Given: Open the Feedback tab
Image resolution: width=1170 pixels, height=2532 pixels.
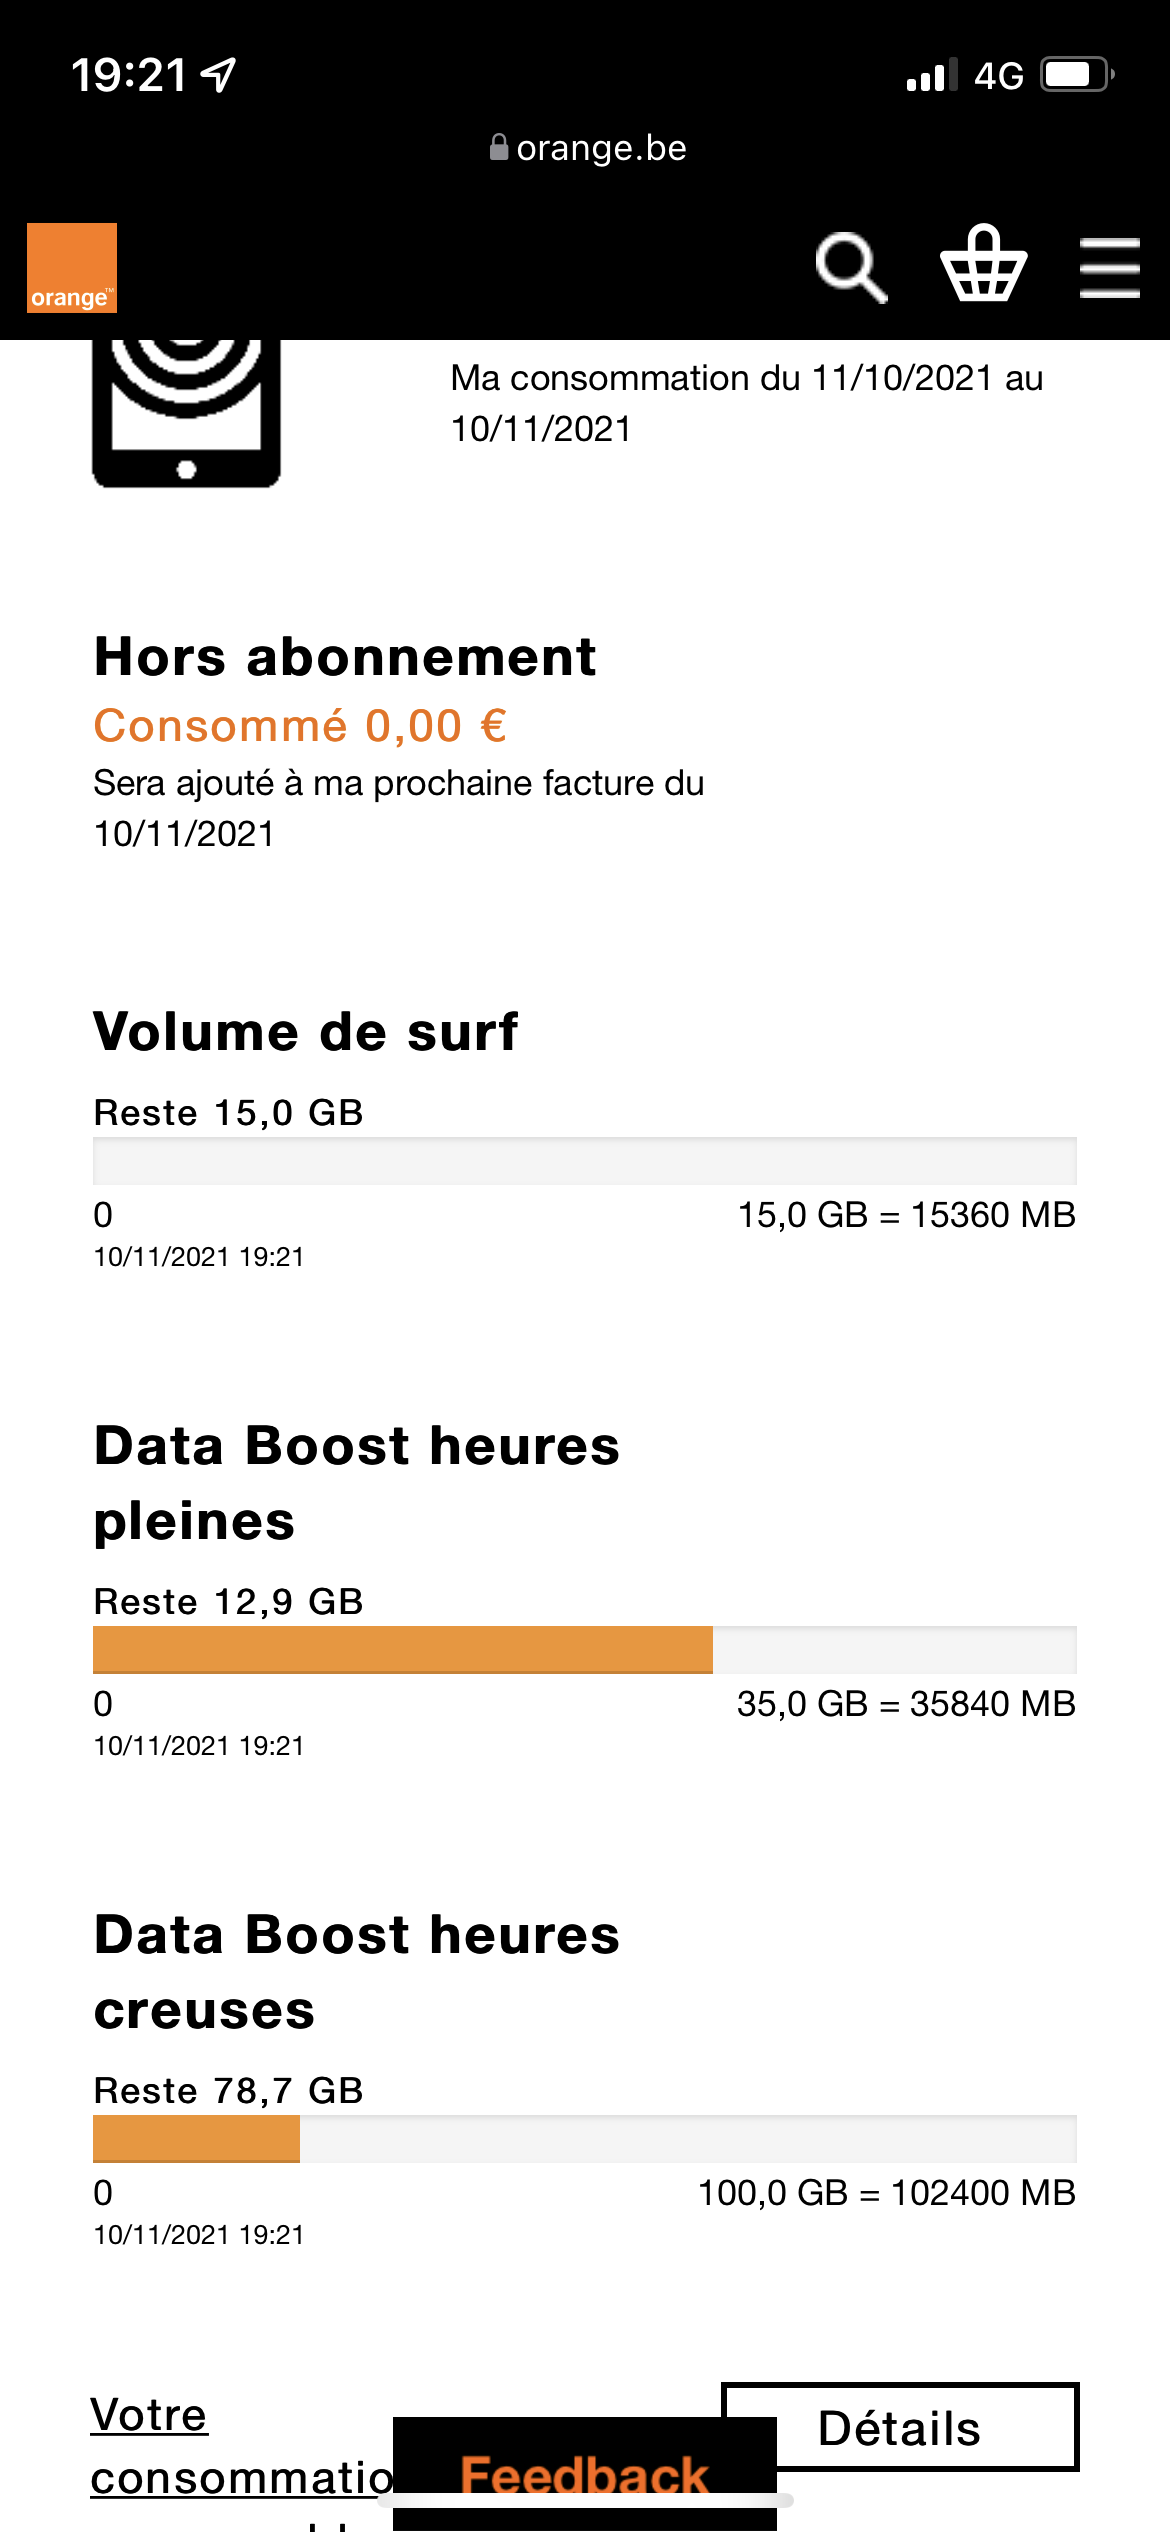Looking at the screenshot, I should point(584,2474).
